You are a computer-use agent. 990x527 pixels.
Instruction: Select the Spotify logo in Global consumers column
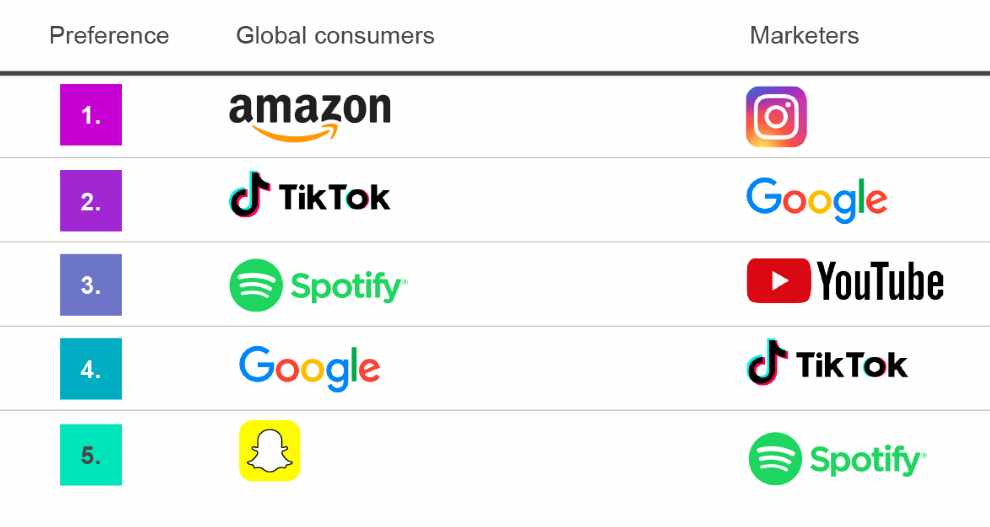click(318, 285)
